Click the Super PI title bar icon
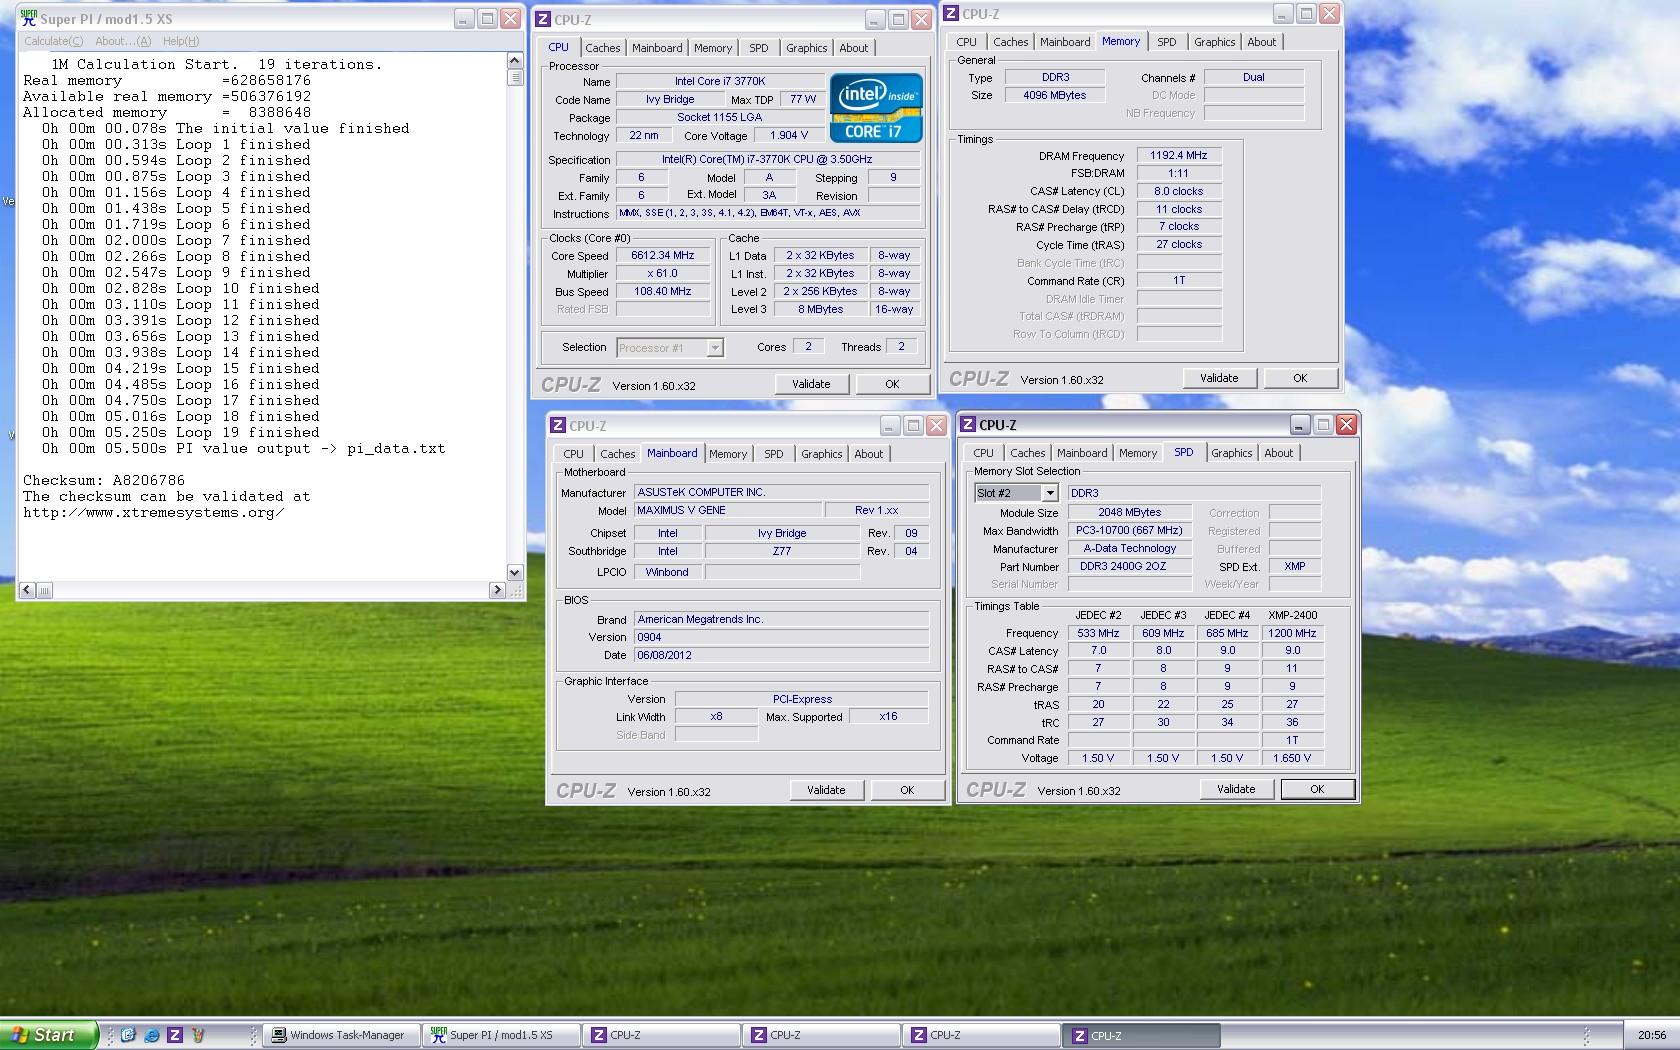 [x=29, y=18]
